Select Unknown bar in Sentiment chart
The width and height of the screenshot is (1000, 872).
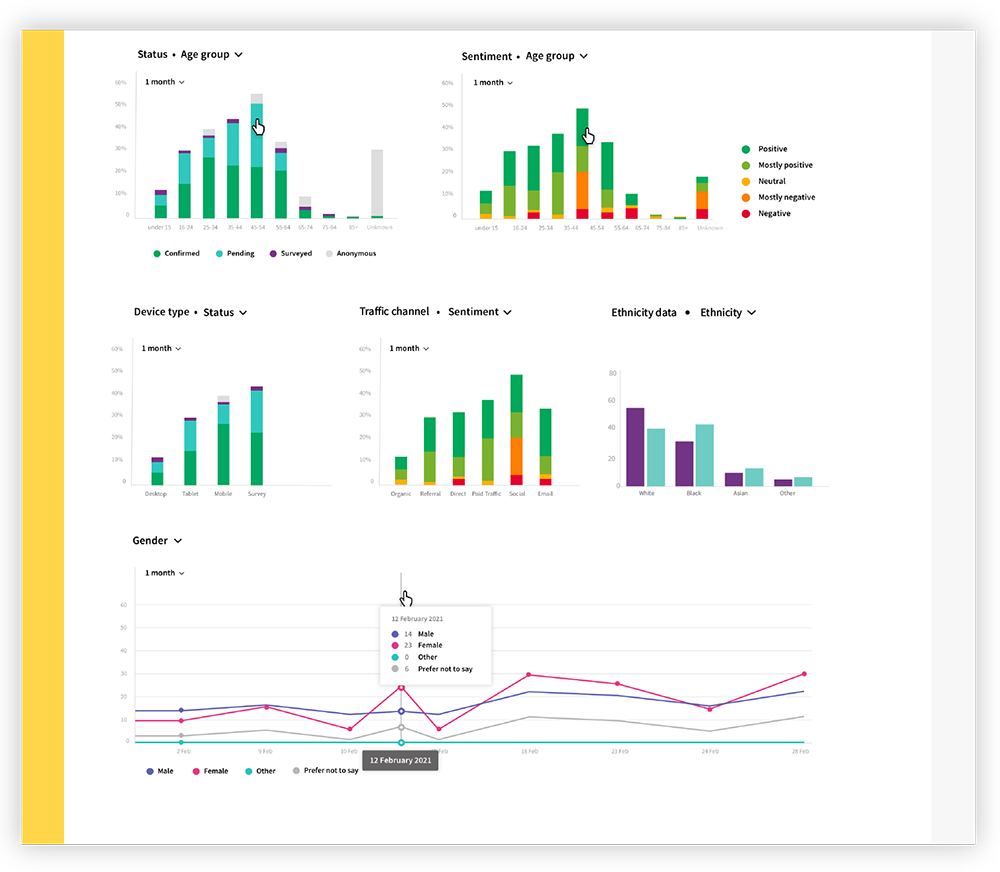(702, 198)
